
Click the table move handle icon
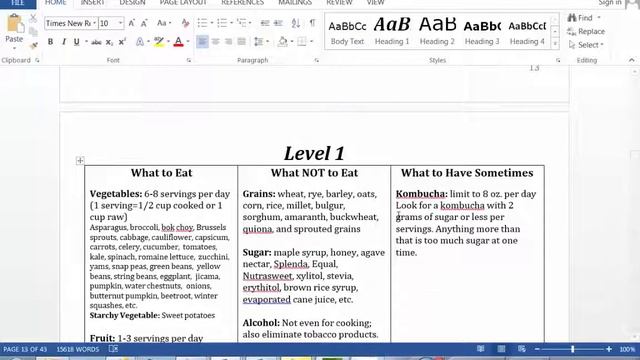(x=80, y=161)
